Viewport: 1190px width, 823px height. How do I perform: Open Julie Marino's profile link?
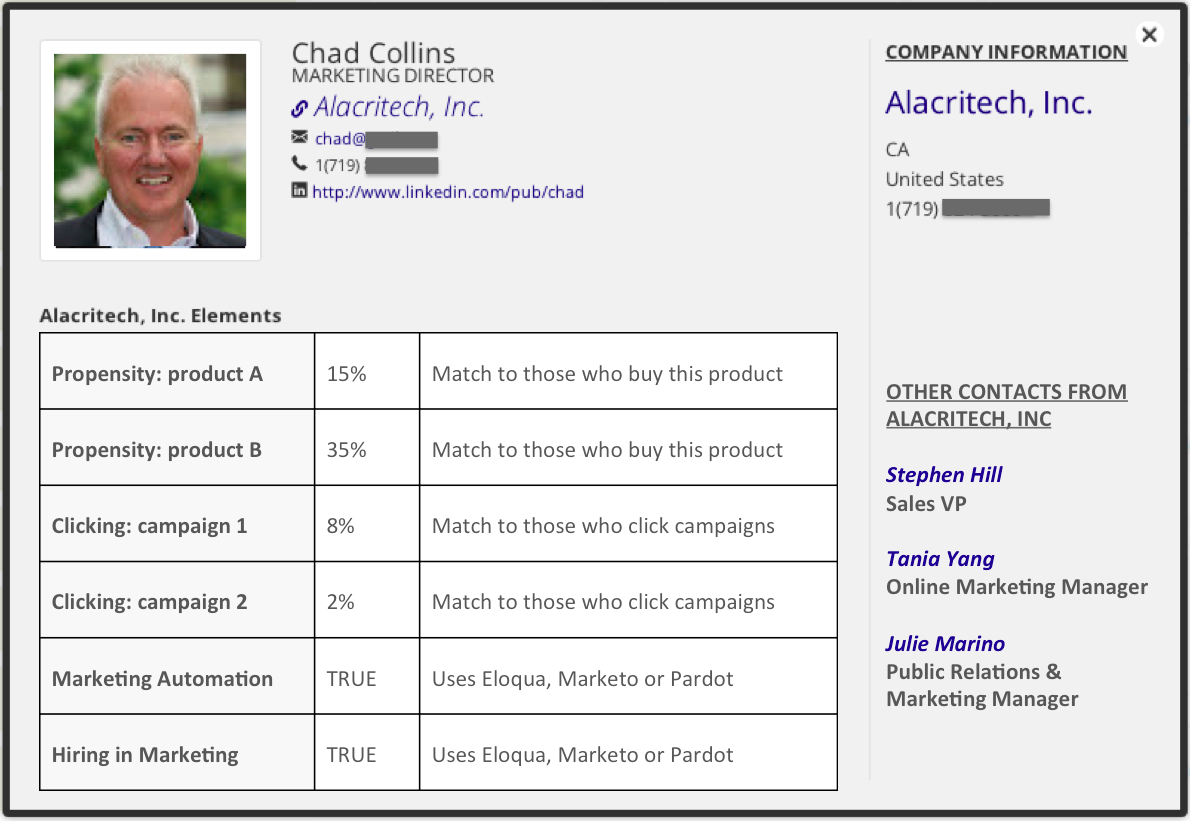[x=945, y=643]
